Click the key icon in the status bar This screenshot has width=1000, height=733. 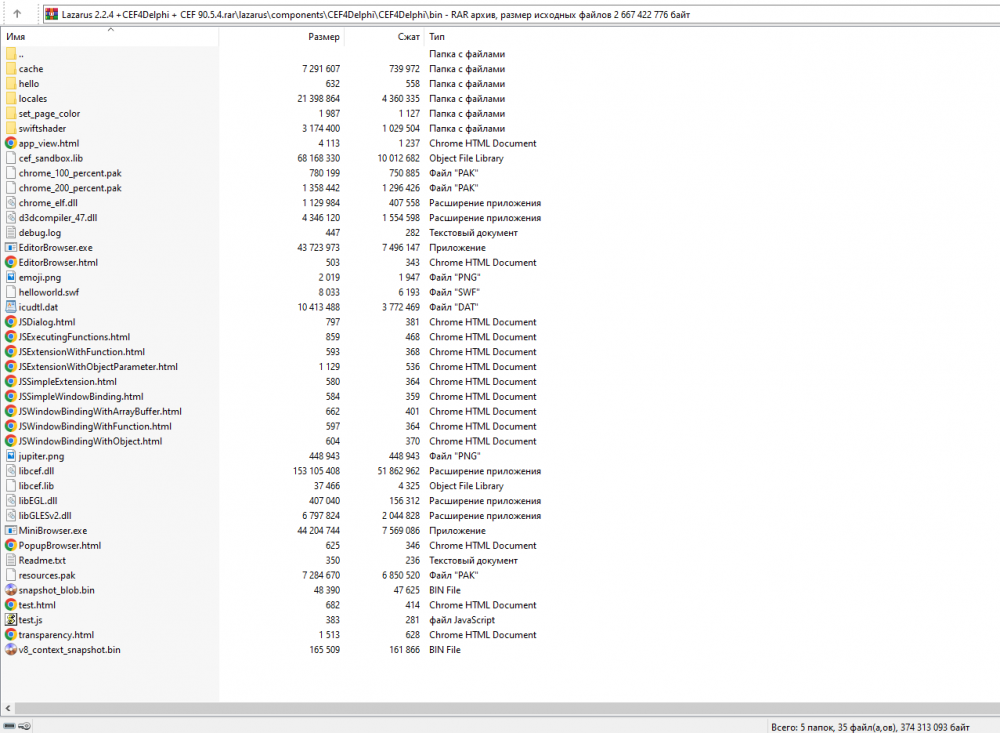24,726
